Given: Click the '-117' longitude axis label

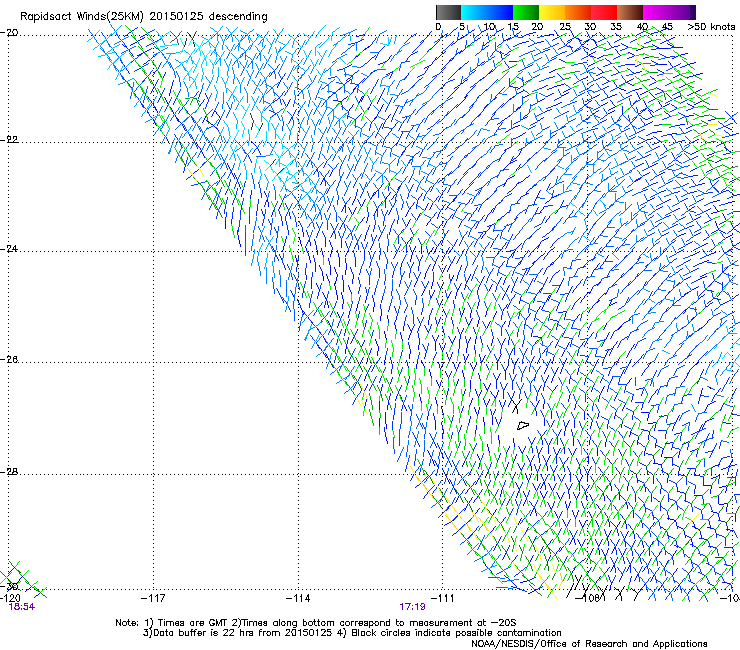Looking at the screenshot, I should click(153, 599).
